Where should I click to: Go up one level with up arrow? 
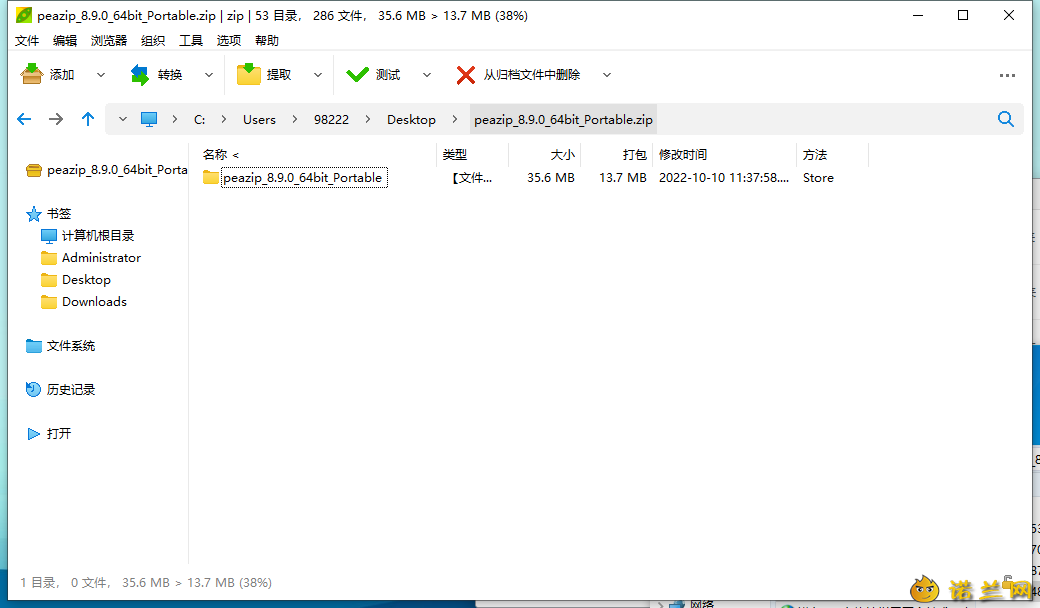(88, 119)
